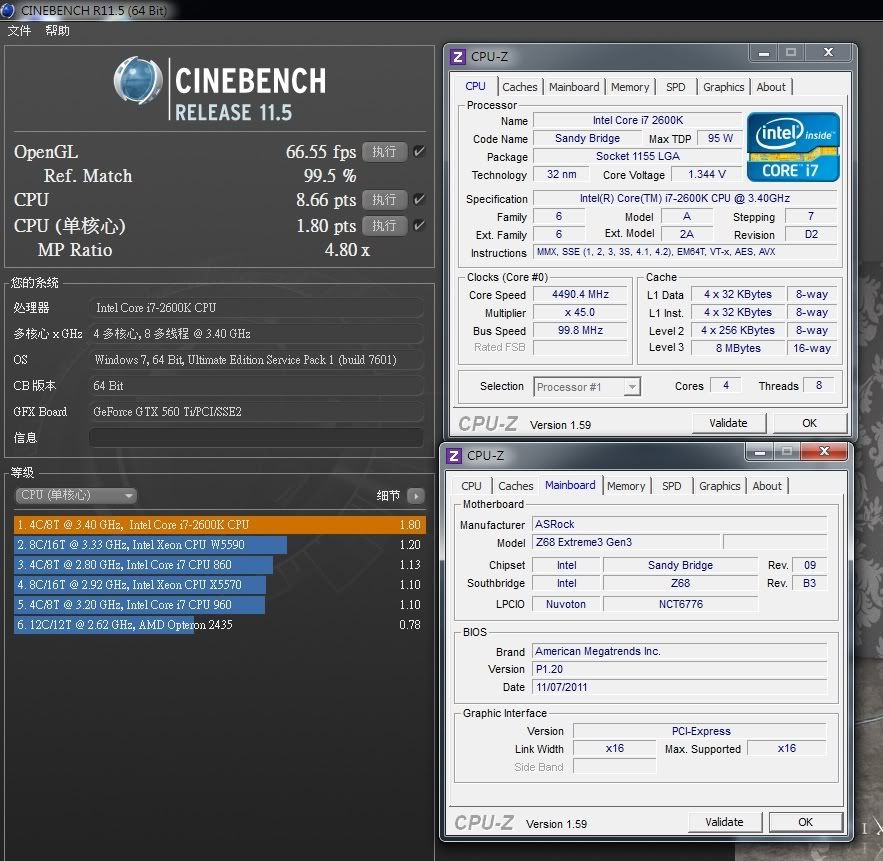883x861 pixels.
Task: Run the CPU benchmark with 执行 button
Action: [x=384, y=199]
